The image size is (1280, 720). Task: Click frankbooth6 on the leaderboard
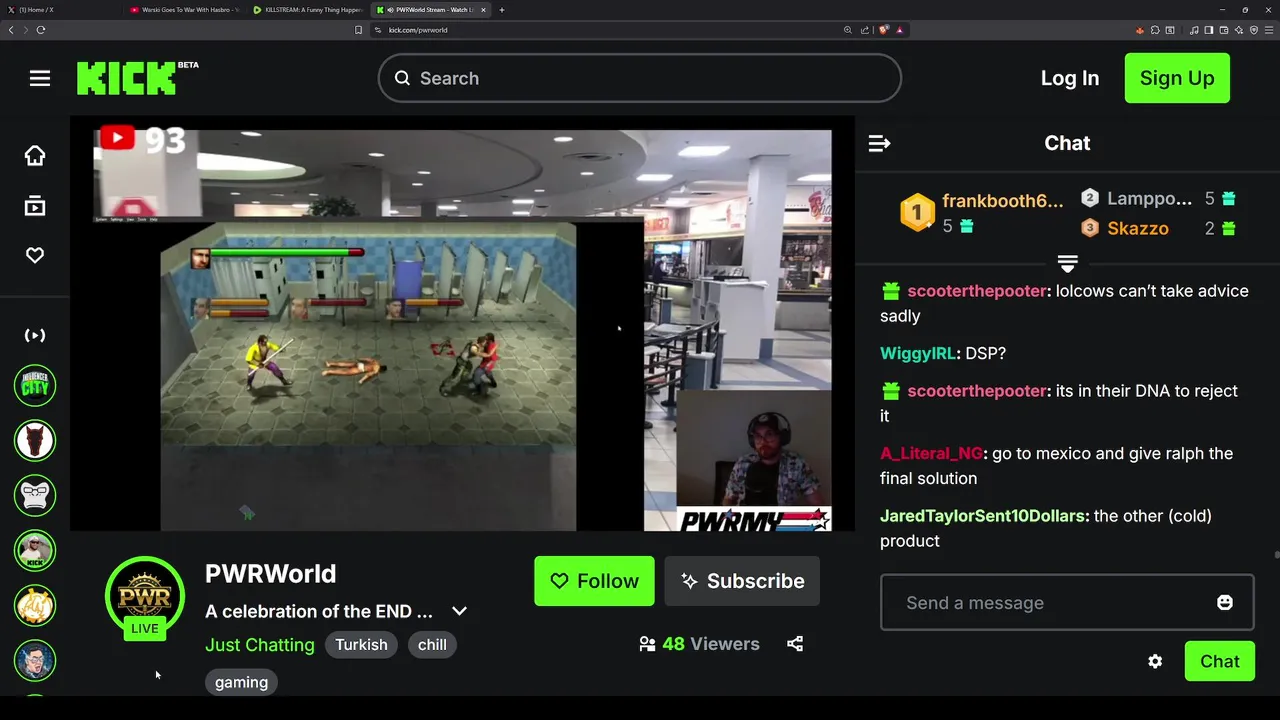pyautogui.click(x=1002, y=201)
